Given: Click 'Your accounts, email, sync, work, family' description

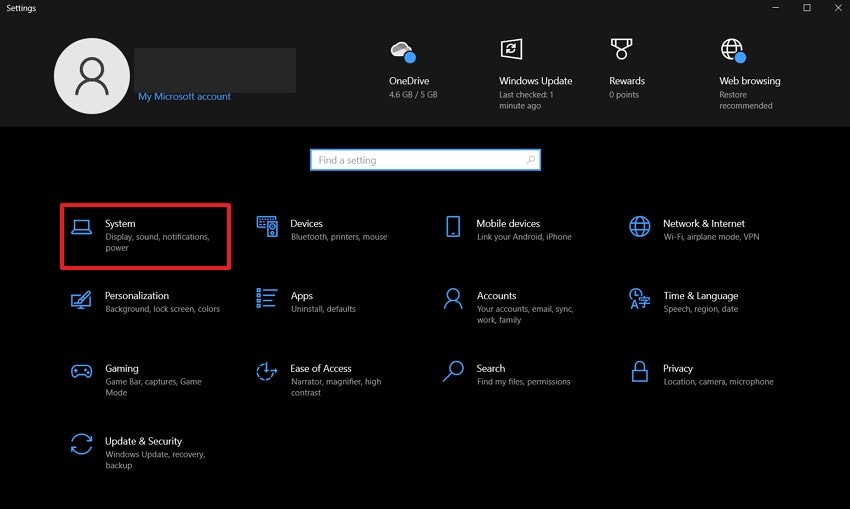Looking at the screenshot, I should [x=525, y=314].
